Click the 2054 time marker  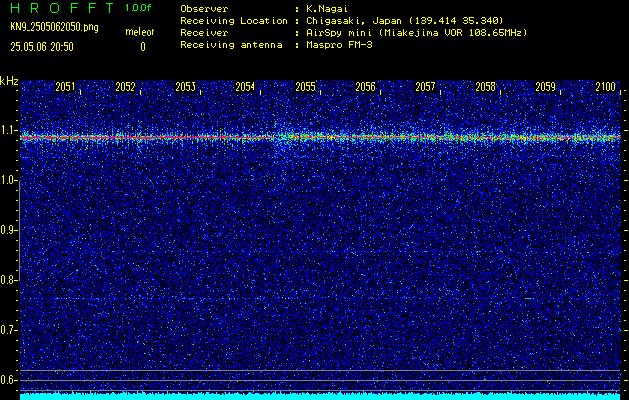click(245, 87)
